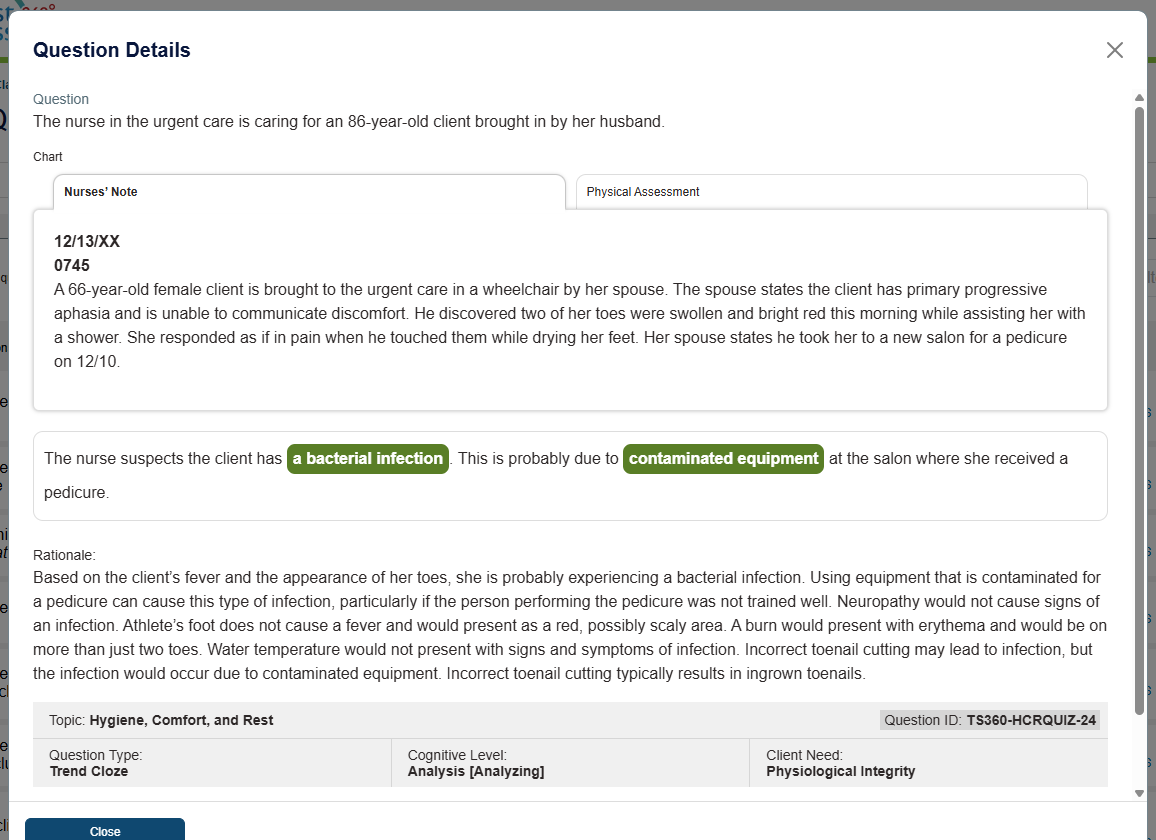The height and width of the screenshot is (840, 1156).
Task: Select the Nurses' Note tab
Action: coord(100,191)
